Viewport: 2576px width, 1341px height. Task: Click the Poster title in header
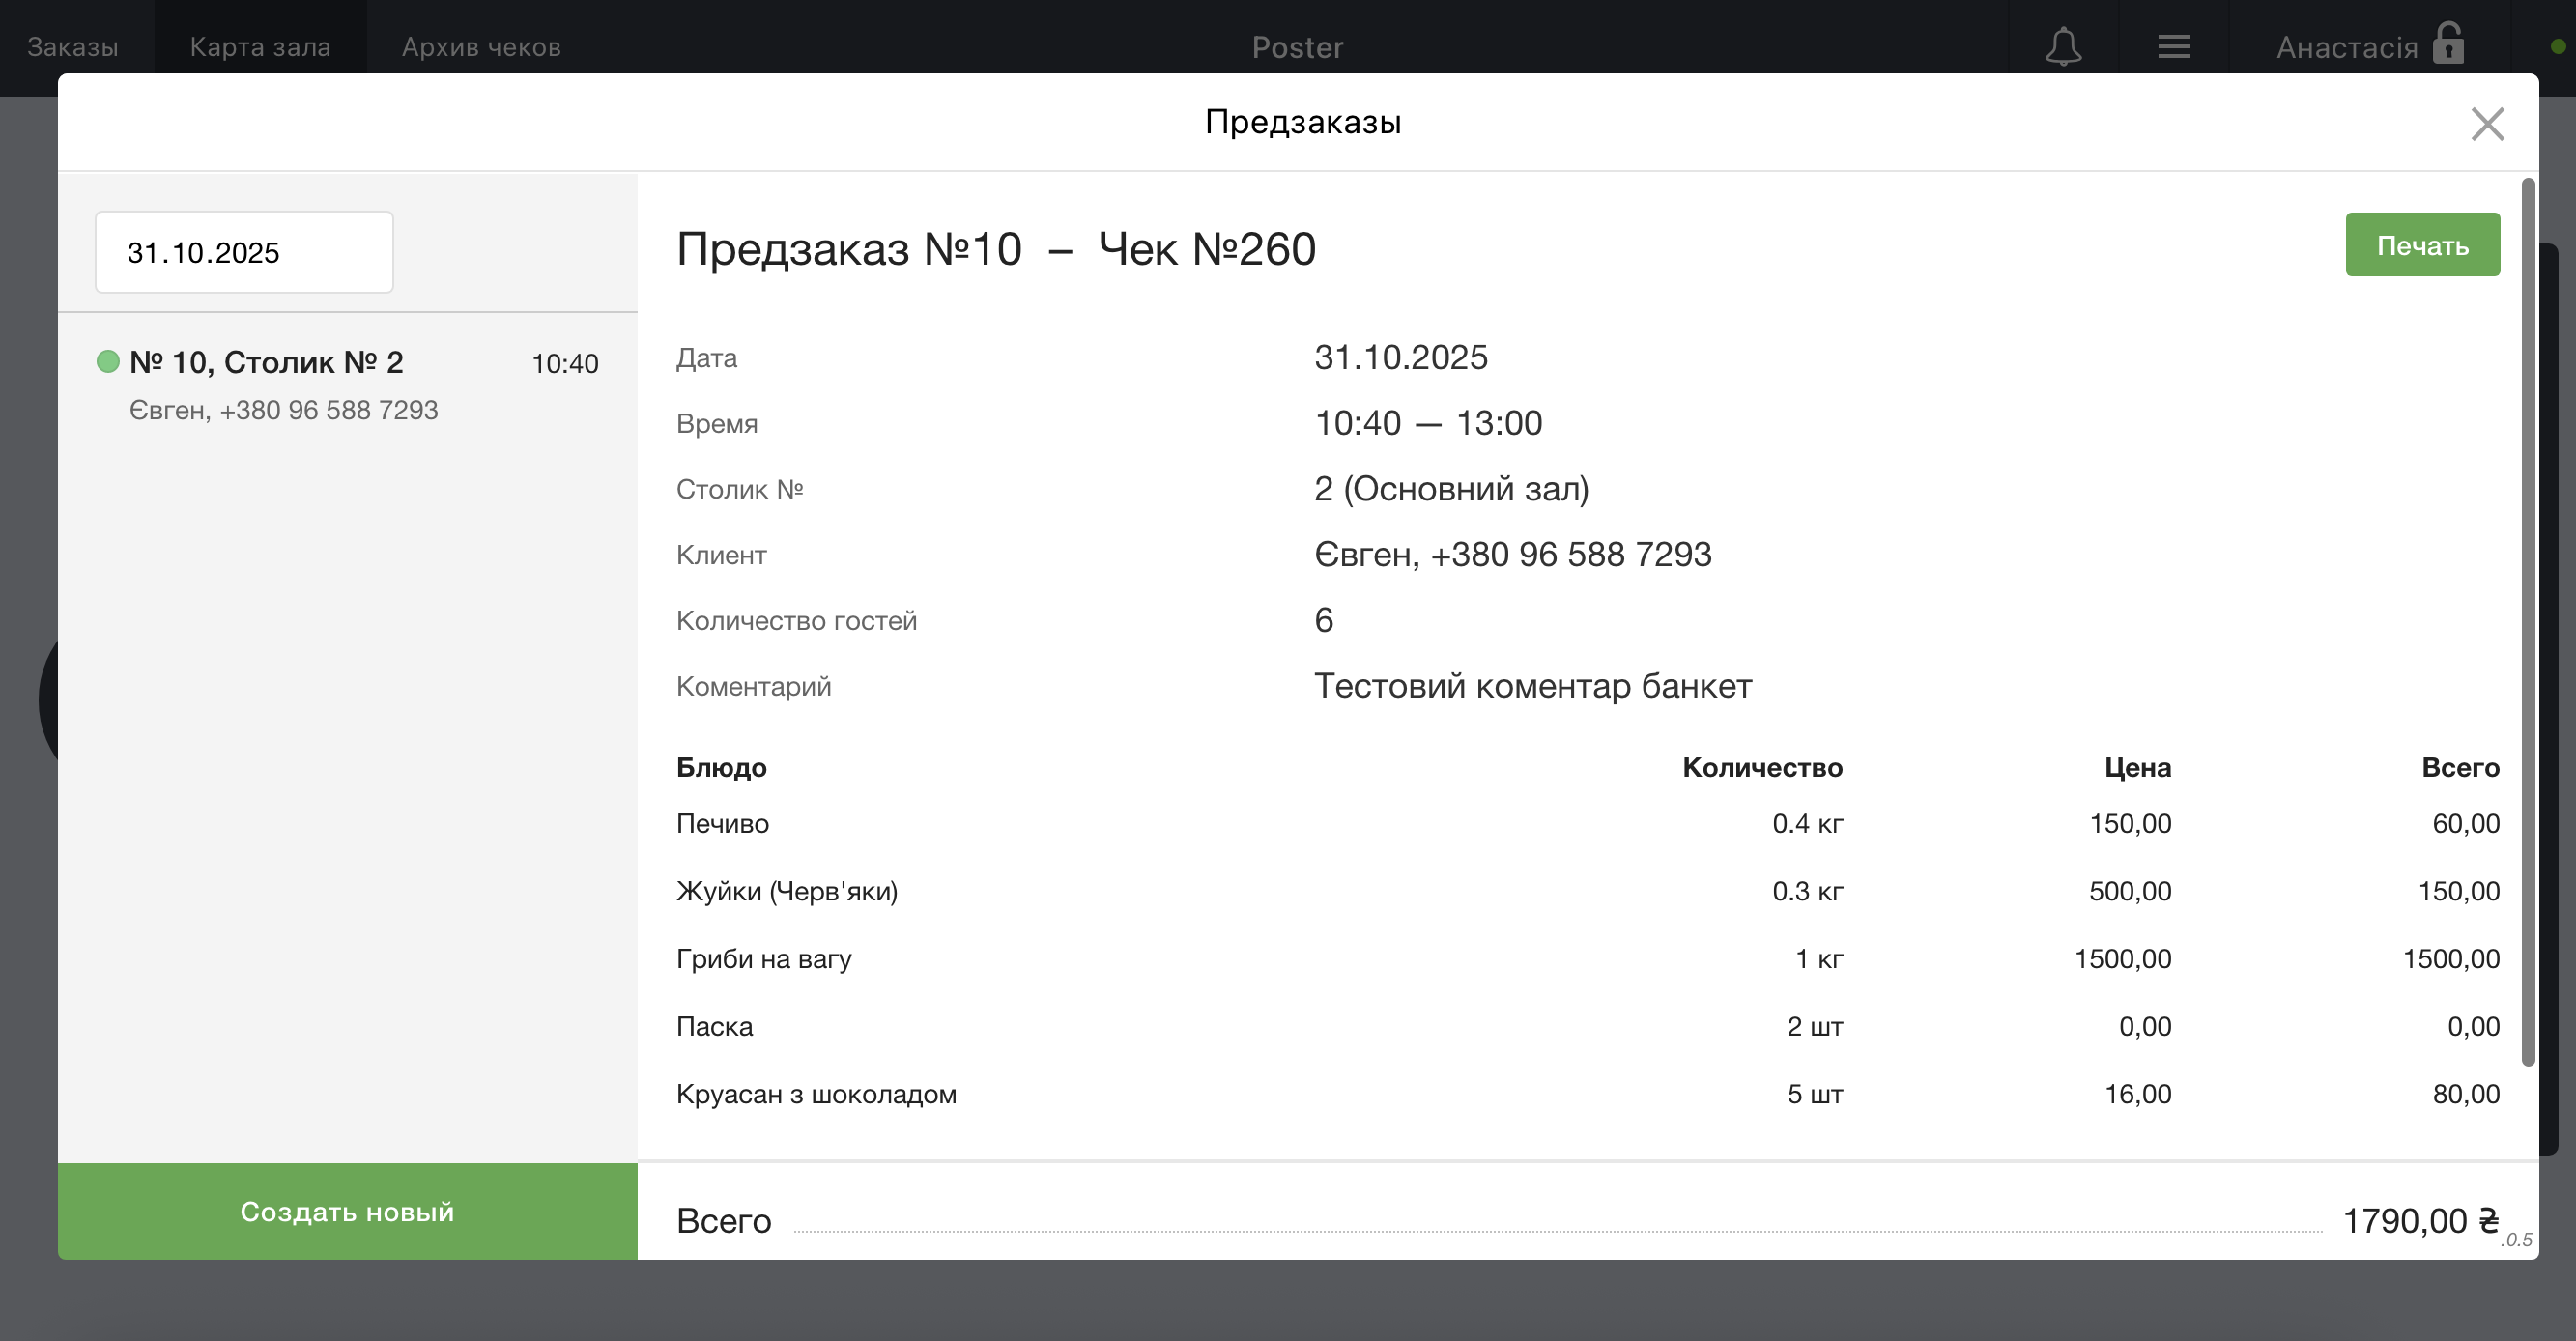click(1297, 46)
